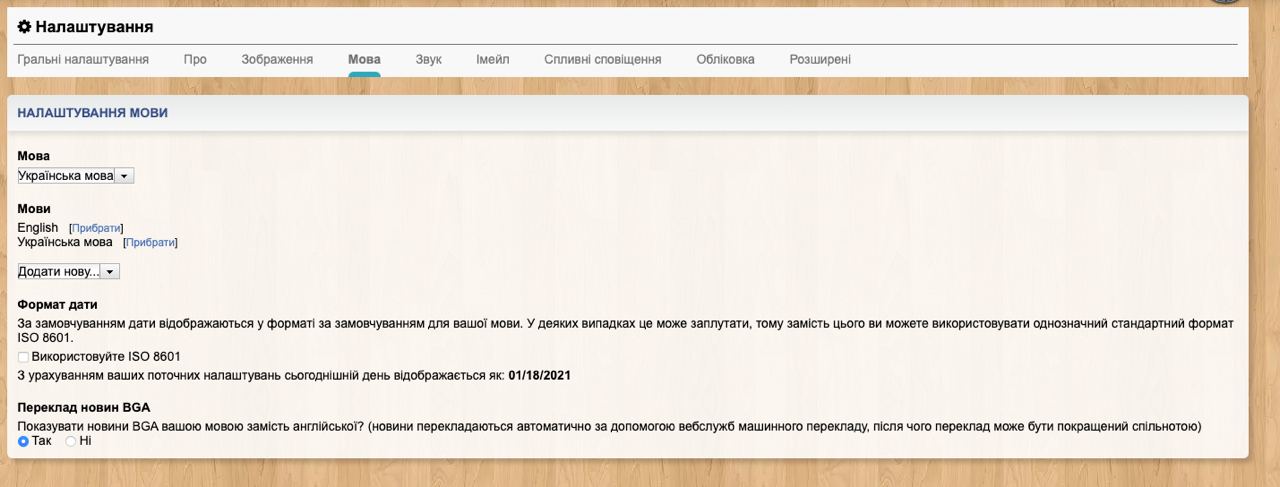
Task: Open the Гральні налаштування tab
Action: 83,59
